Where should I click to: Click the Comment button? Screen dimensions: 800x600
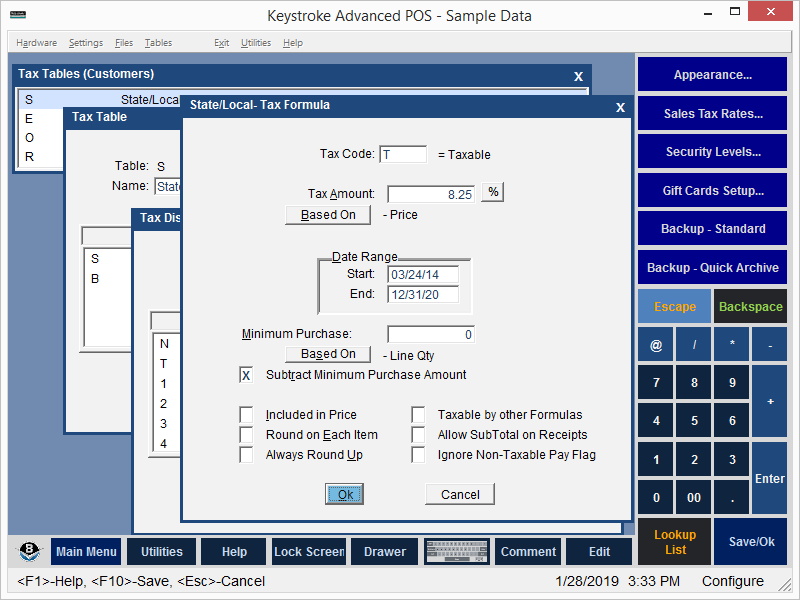528,552
